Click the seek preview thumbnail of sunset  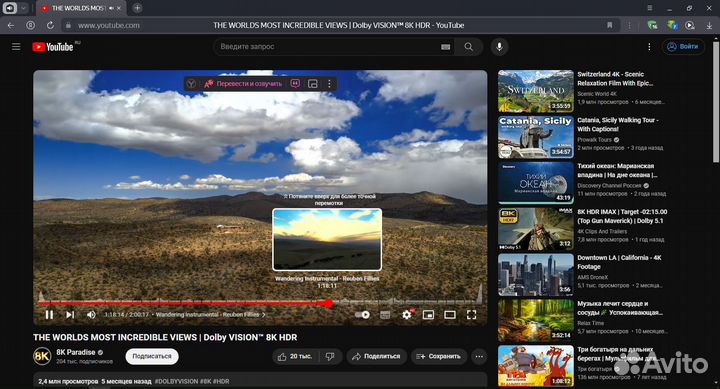327,239
